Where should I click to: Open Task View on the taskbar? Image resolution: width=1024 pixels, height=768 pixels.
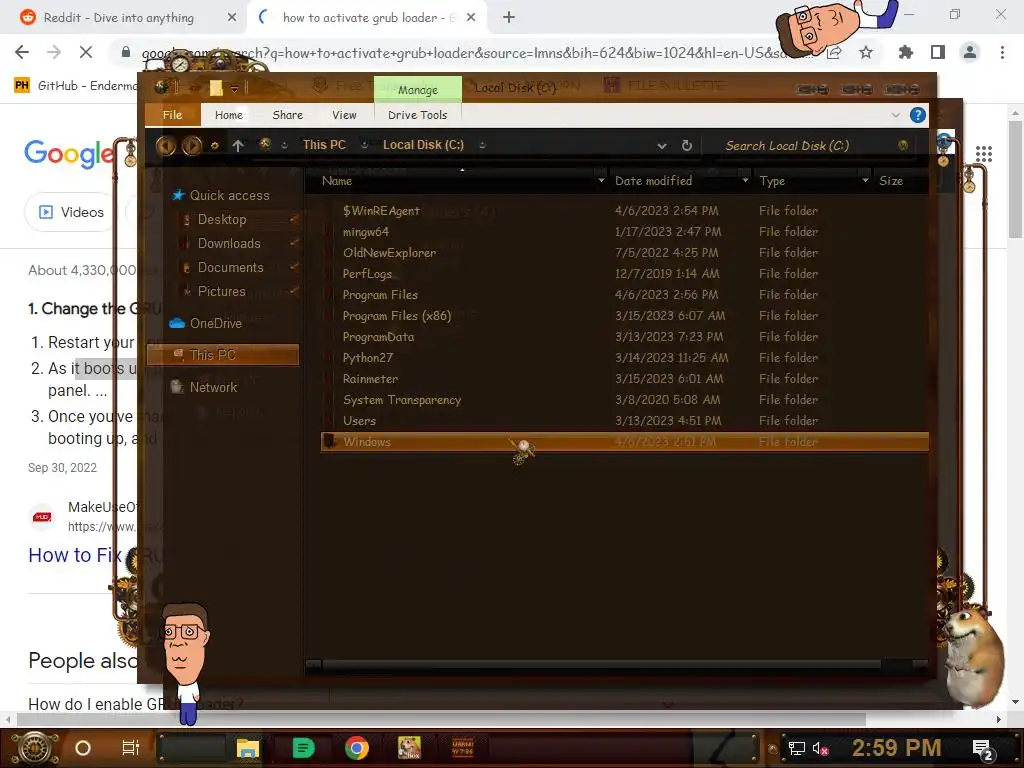[131, 748]
